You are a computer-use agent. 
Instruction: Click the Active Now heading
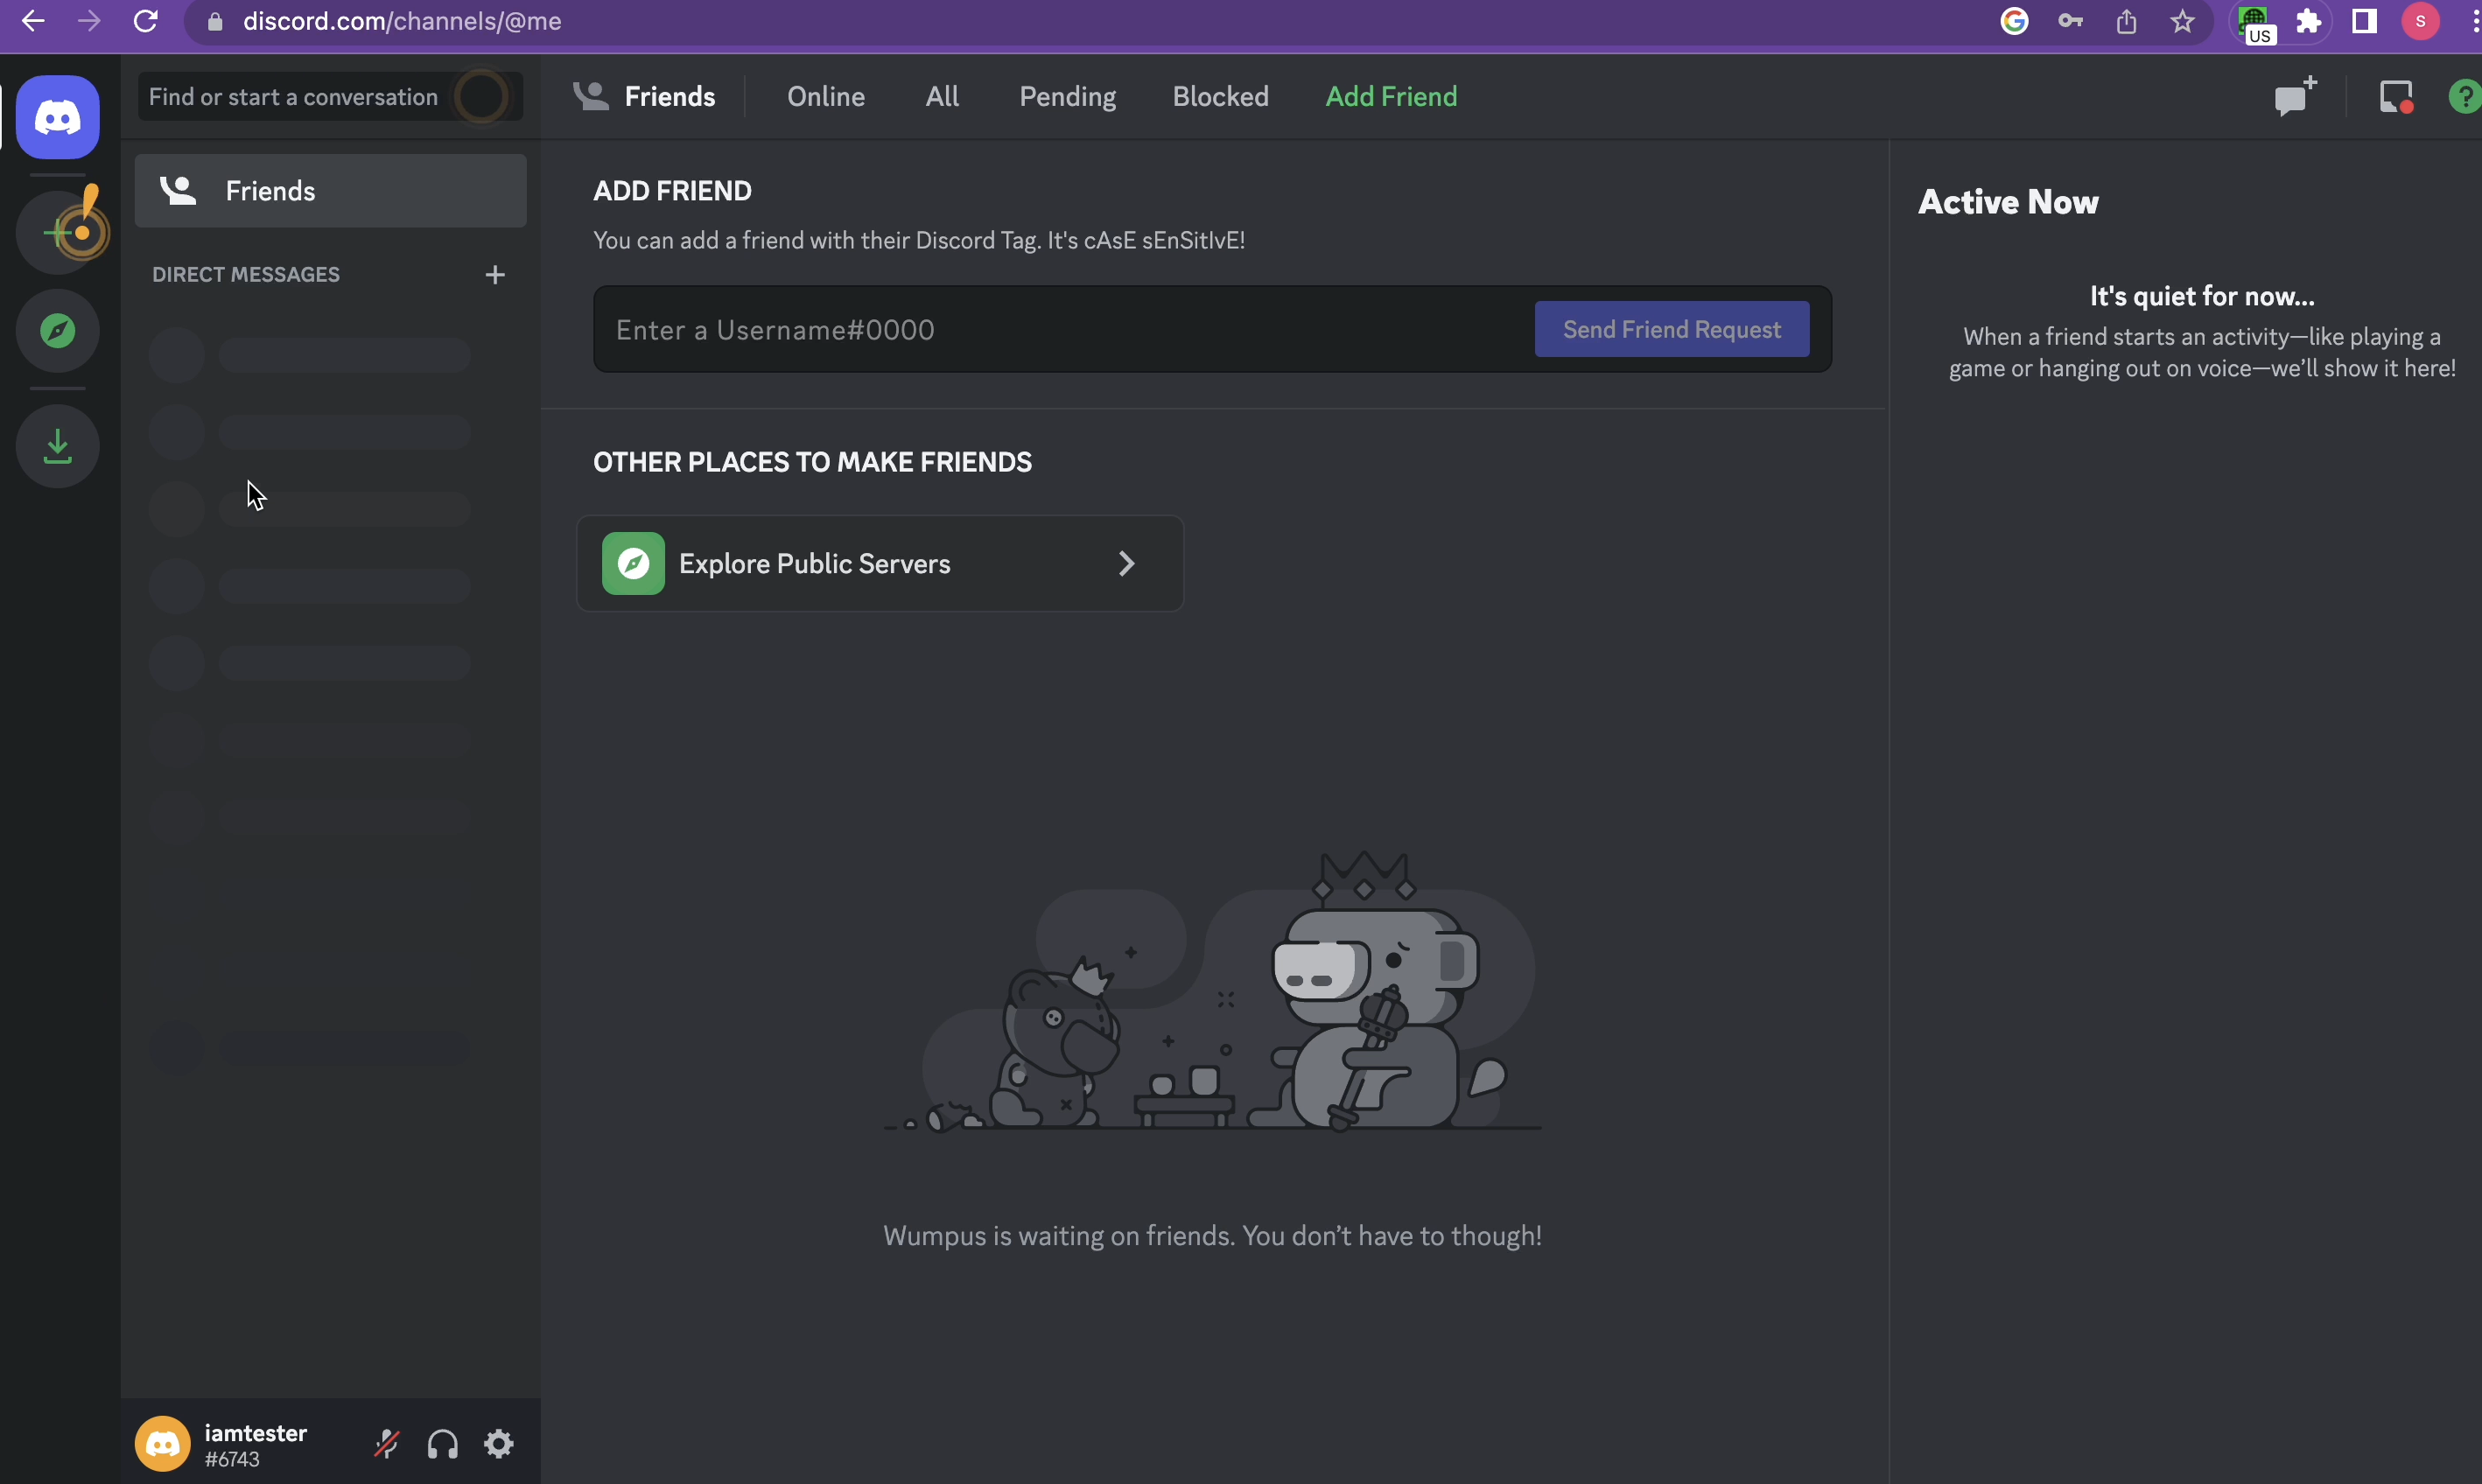[x=2008, y=202]
